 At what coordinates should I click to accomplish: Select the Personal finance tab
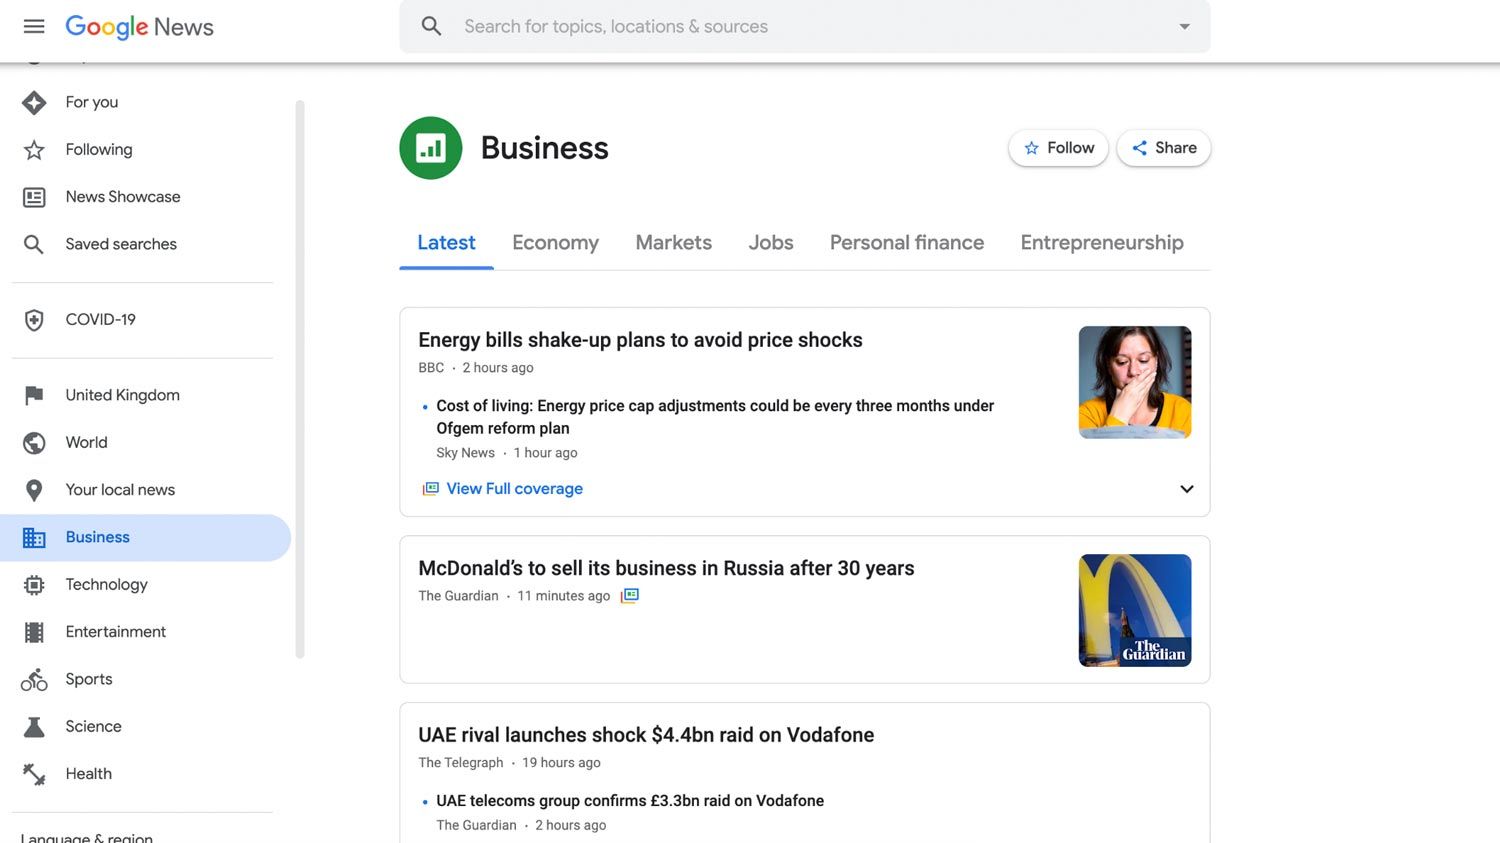tap(906, 243)
